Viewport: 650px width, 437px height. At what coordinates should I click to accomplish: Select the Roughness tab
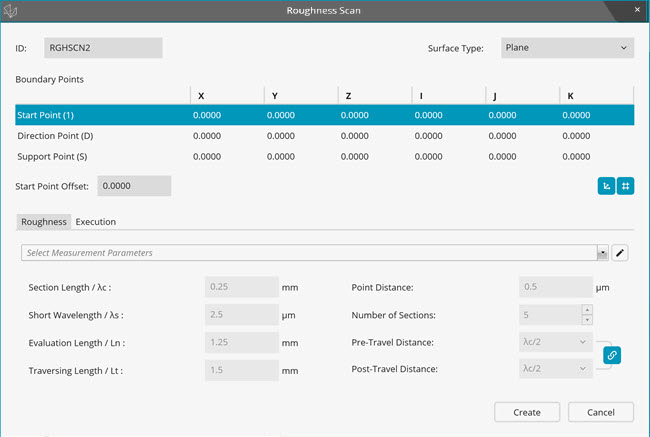(x=43, y=222)
